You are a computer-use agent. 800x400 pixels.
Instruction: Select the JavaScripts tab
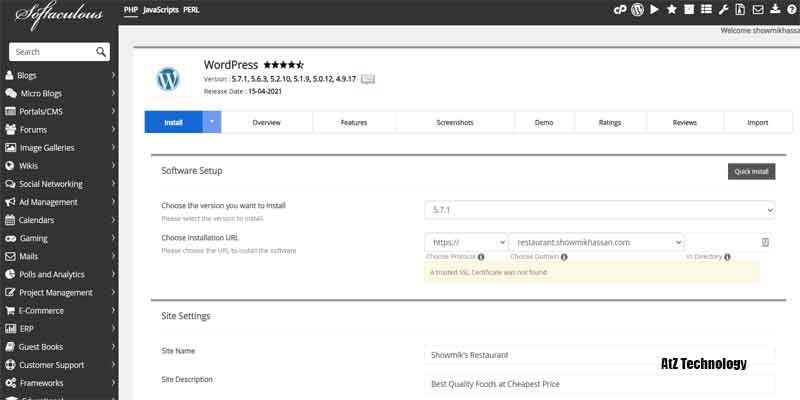click(x=161, y=10)
